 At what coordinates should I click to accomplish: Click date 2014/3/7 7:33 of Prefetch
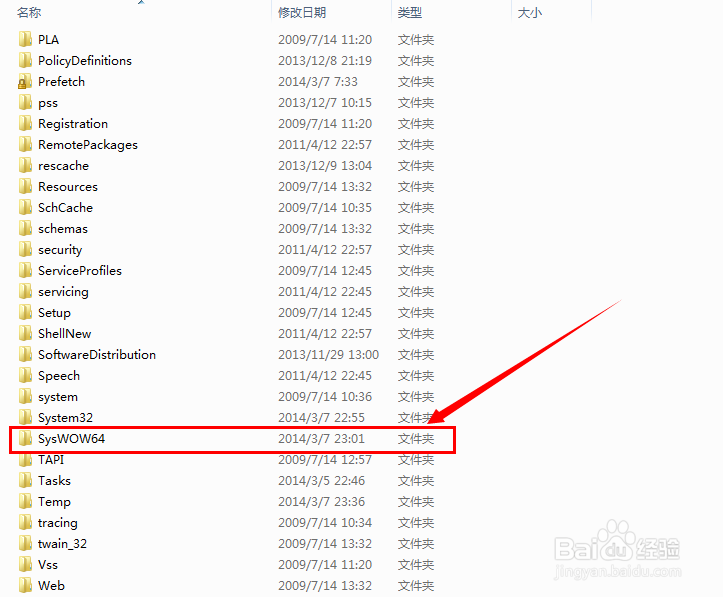pos(318,82)
